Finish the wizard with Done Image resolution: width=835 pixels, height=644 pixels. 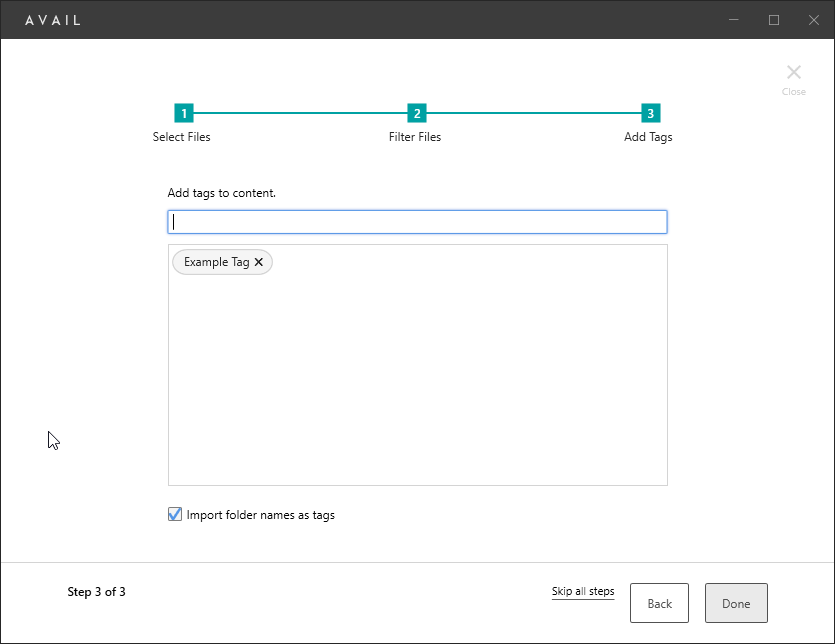point(736,603)
